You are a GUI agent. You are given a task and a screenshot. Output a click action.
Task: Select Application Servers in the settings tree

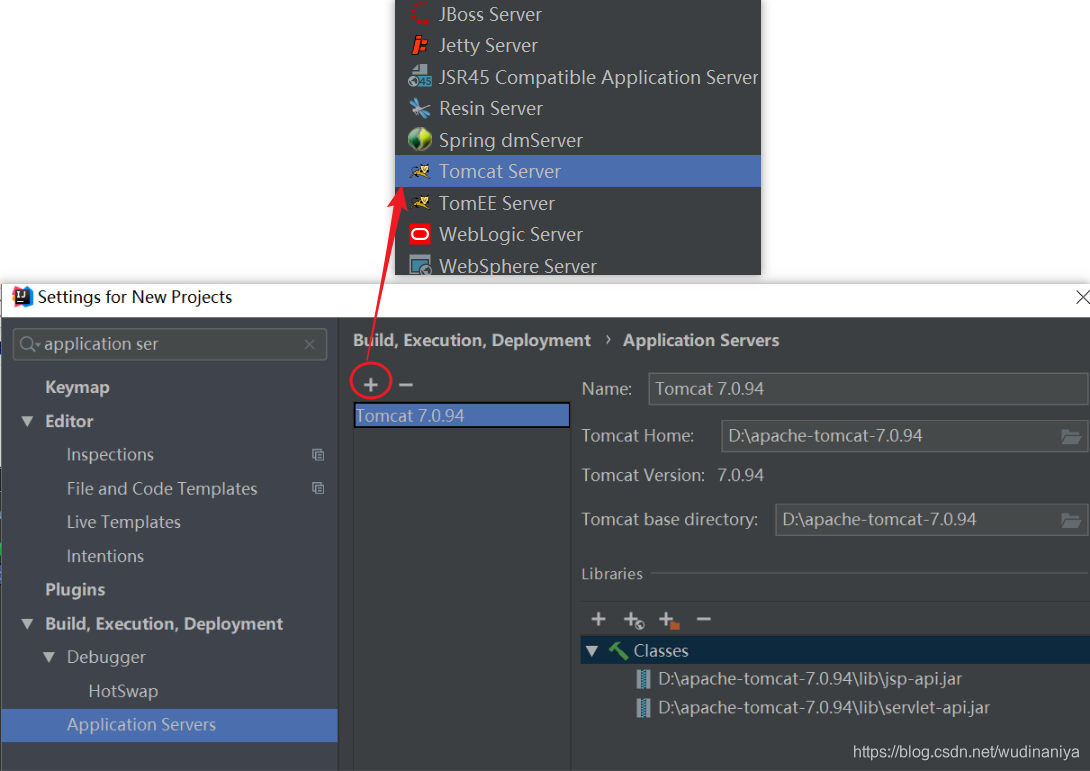point(170,724)
